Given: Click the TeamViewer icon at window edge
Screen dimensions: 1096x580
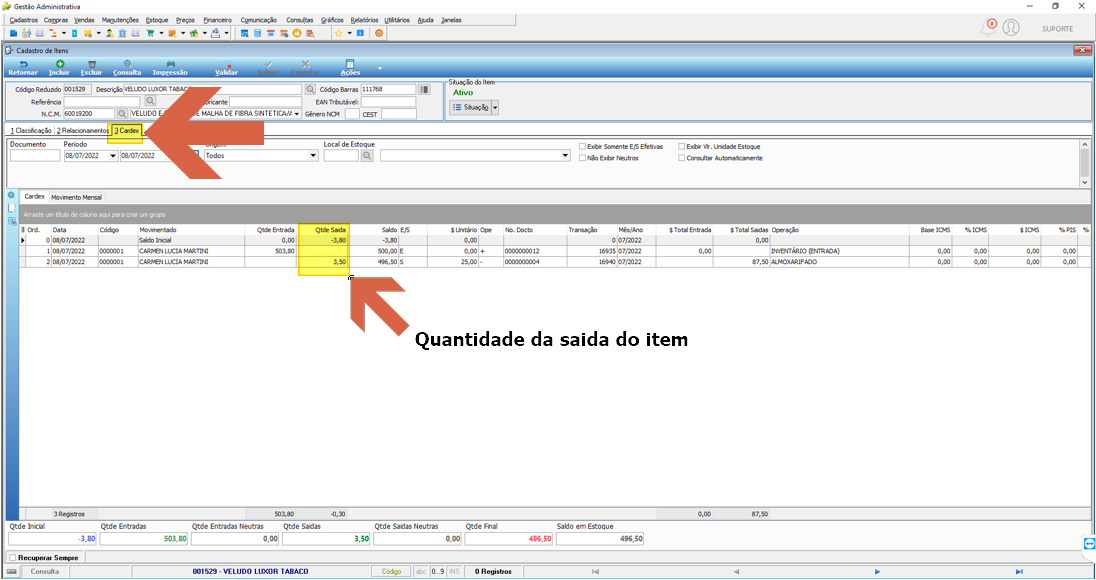Looking at the screenshot, I should tap(1089, 544).
